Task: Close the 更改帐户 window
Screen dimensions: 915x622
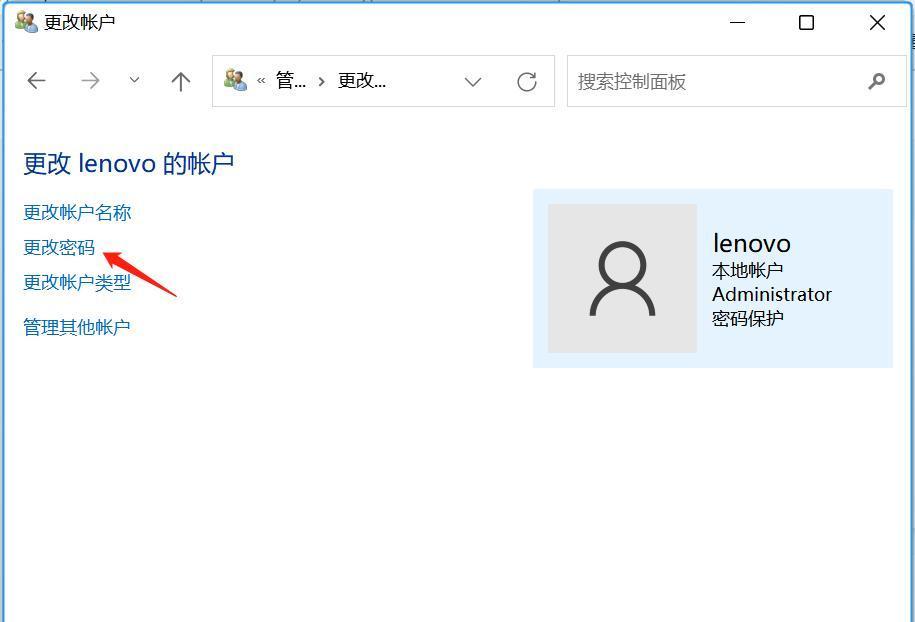Action: point(877,23)
